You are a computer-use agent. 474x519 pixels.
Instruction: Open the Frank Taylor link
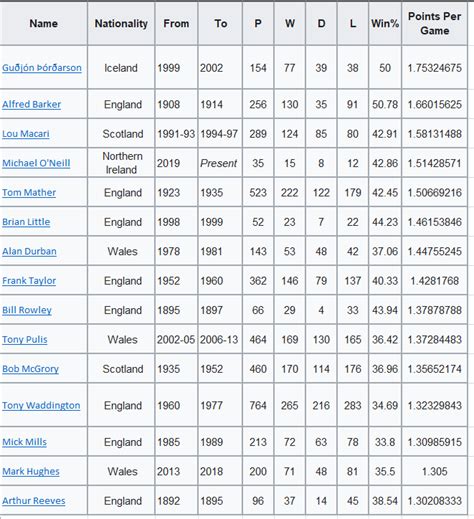coord(29,281)
